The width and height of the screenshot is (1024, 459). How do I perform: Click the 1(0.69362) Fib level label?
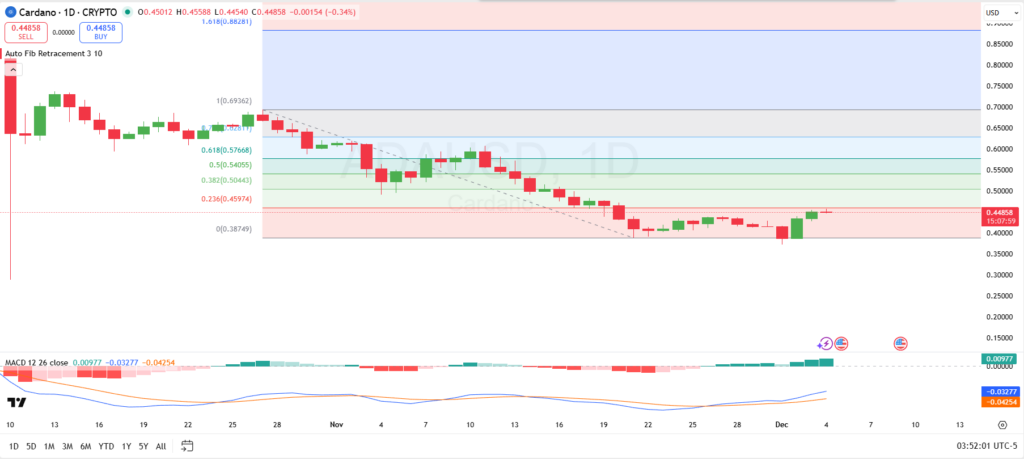pyautogui.click(x=234, y=101)
